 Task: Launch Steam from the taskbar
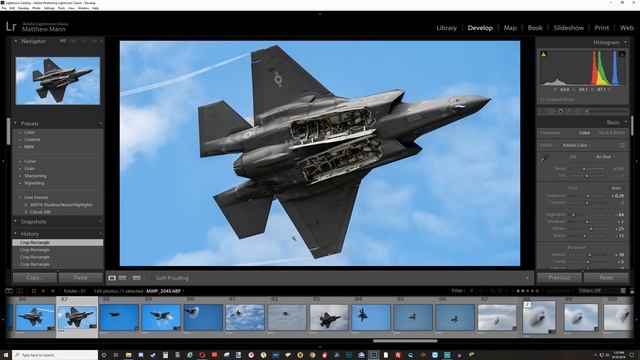coord(153,355)
